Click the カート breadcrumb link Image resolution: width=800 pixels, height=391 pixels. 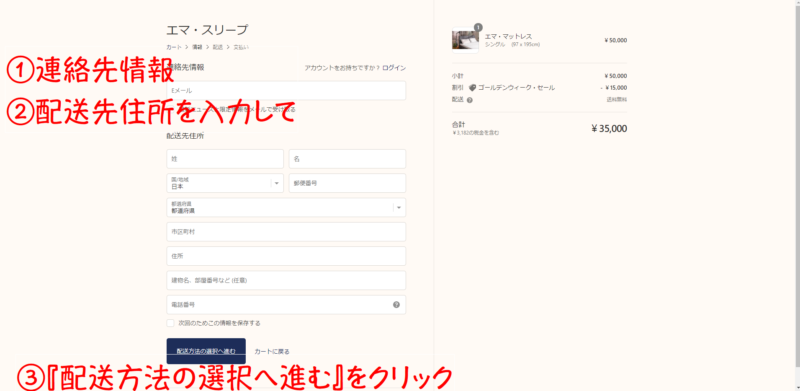(x=173, y=47)
